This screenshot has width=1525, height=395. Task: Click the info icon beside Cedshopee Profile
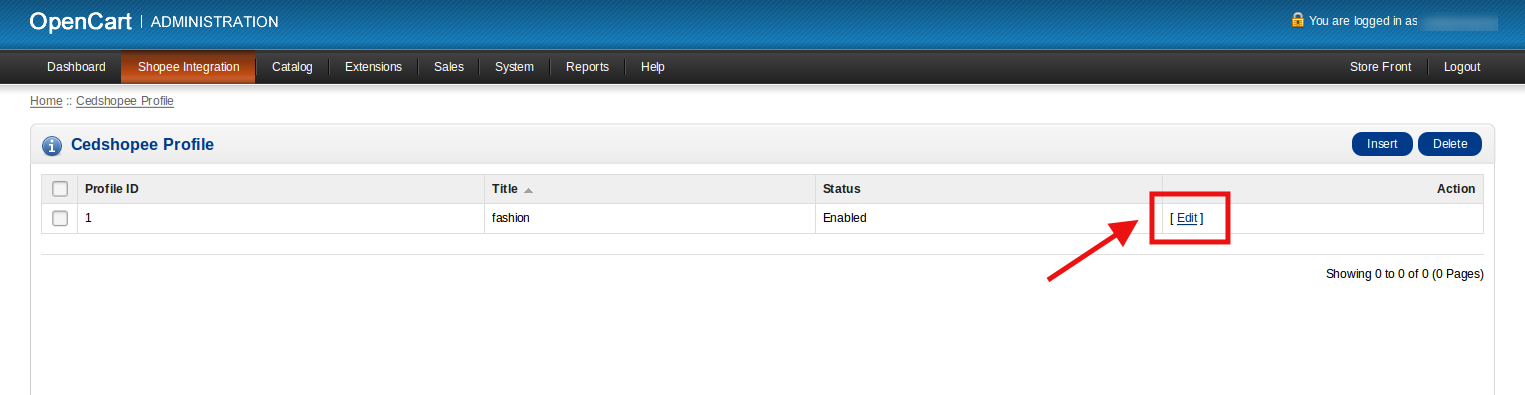[52, 146]
